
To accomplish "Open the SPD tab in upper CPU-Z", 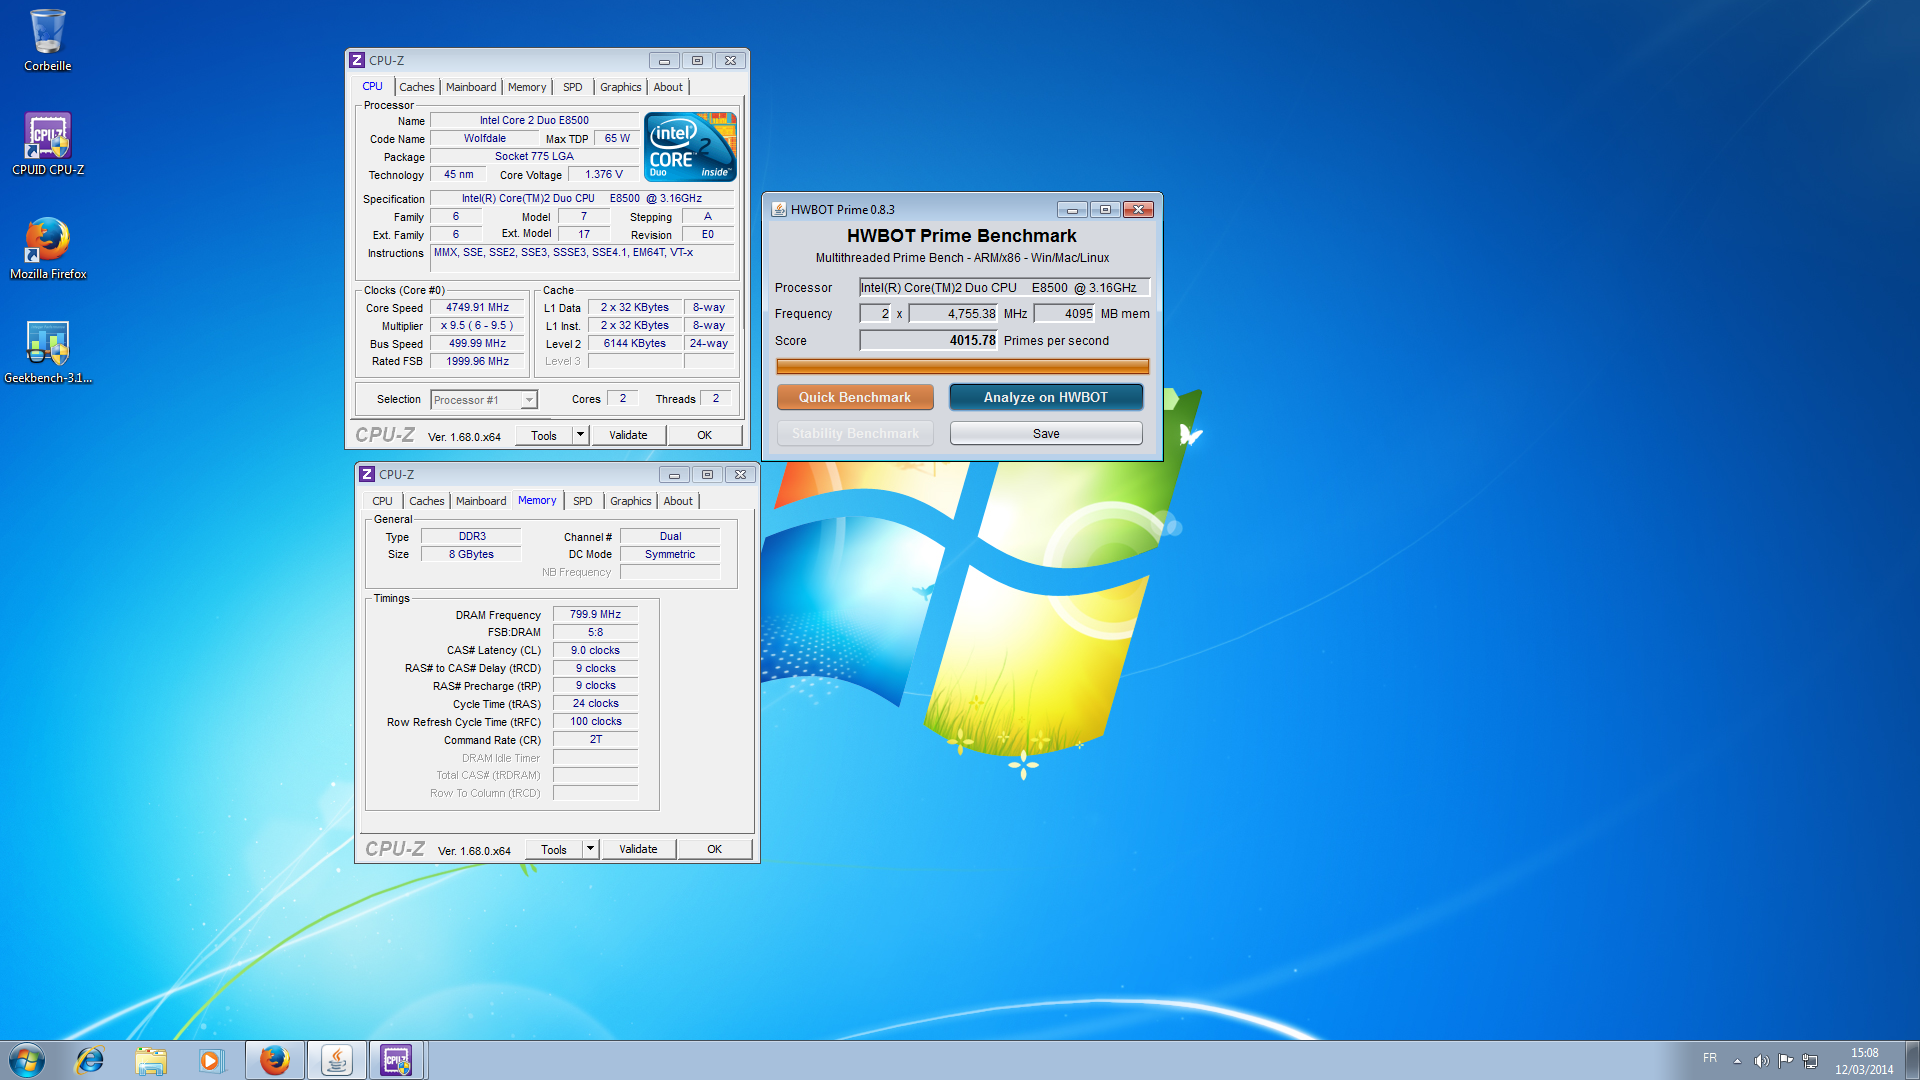I will click(573, 87).
